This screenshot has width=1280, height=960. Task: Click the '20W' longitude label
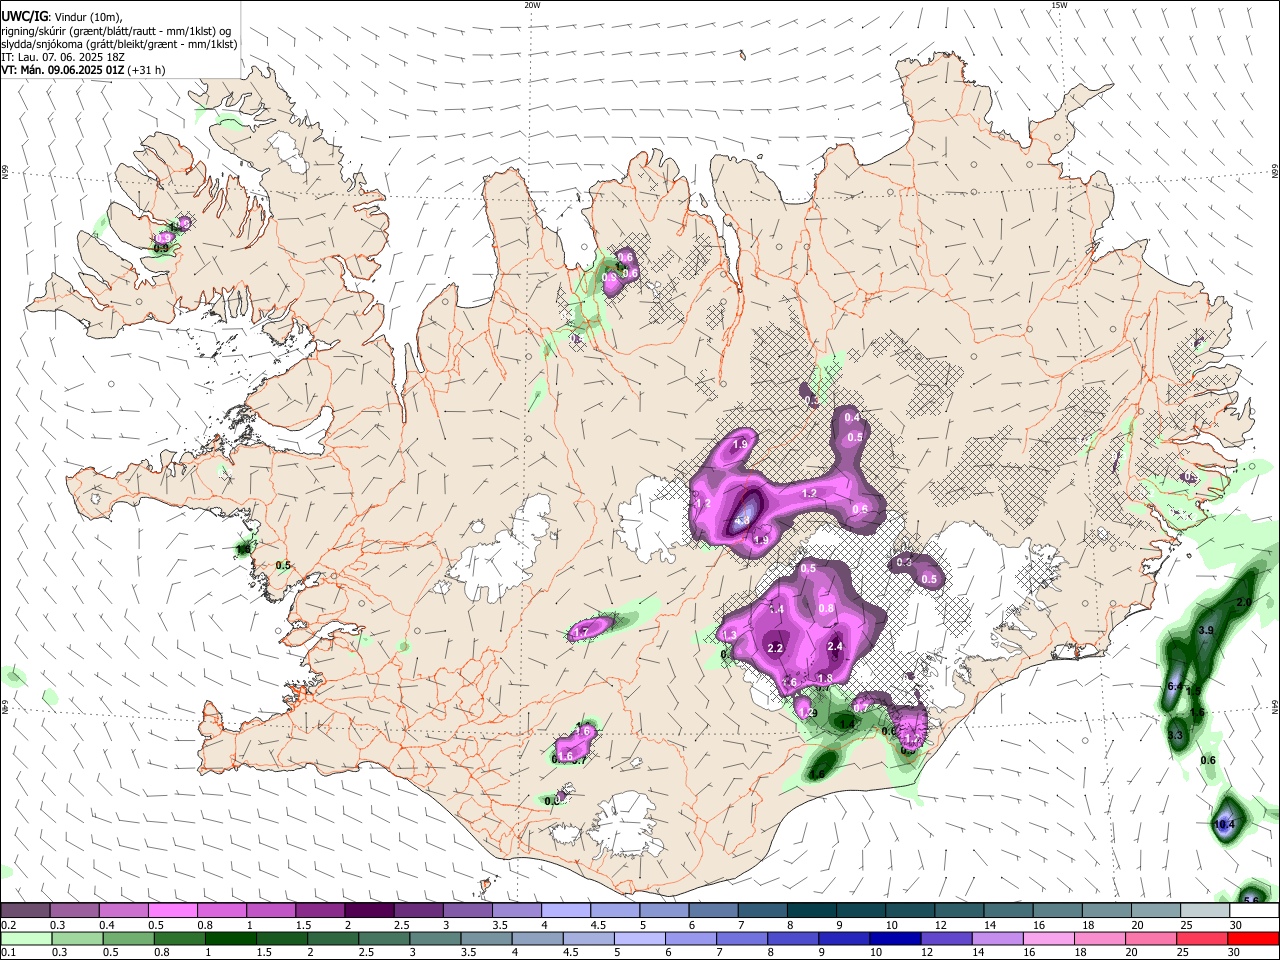click(532, 5)
